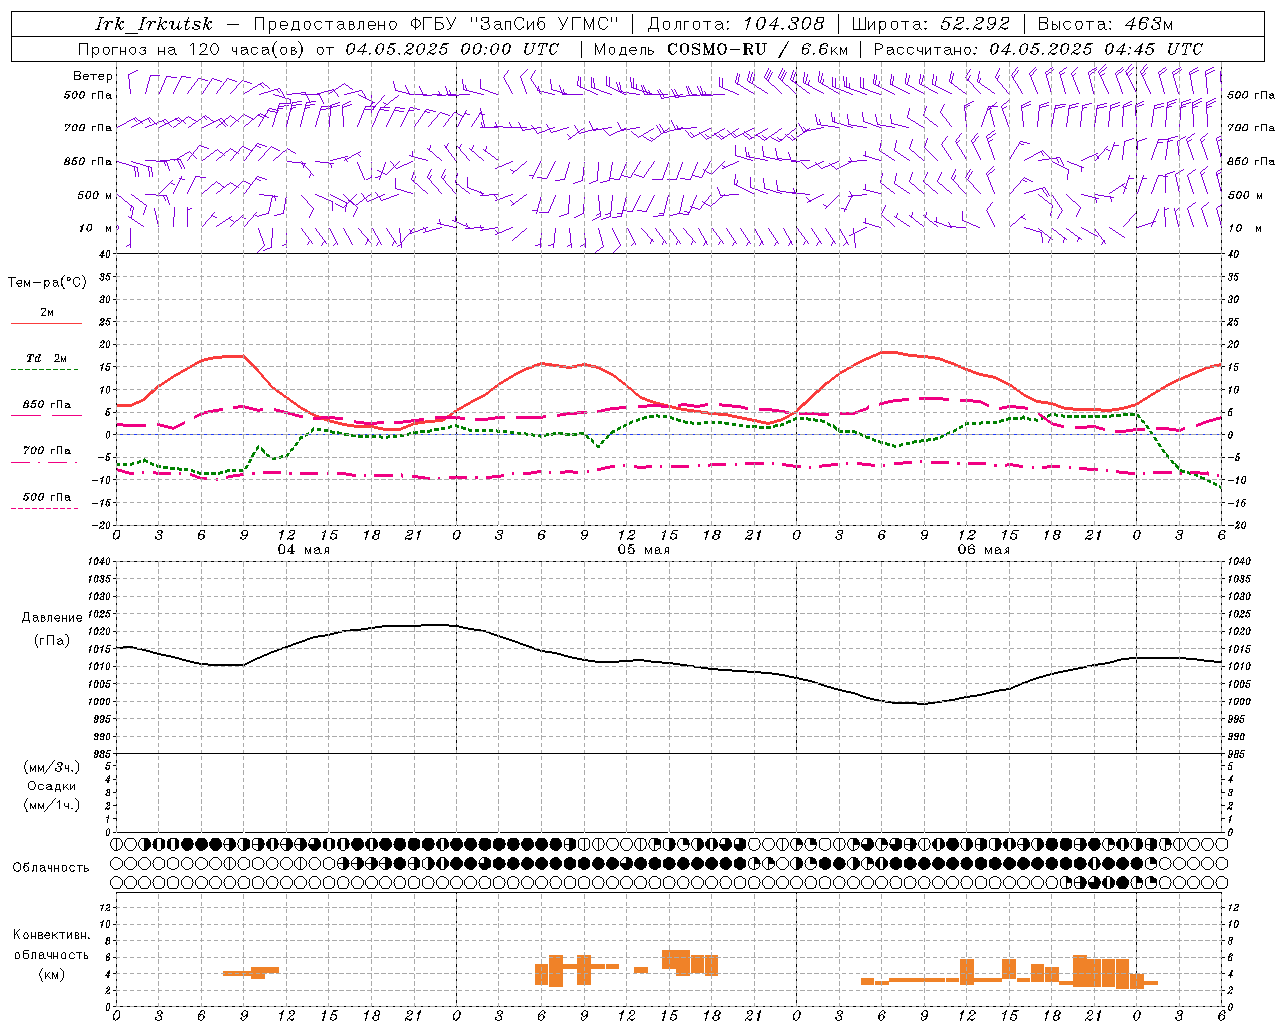
Task: Click the Ветер wind panel label
Action: [93, 76]
